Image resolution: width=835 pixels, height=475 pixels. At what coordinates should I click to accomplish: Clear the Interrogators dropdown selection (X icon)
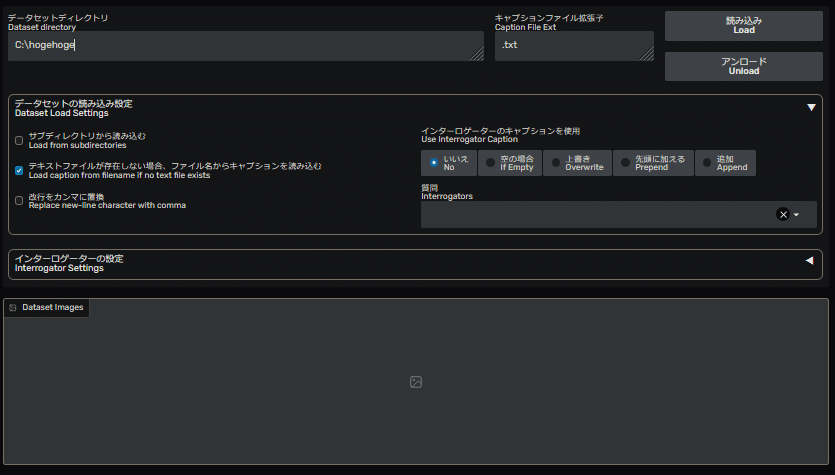point(783,215)
